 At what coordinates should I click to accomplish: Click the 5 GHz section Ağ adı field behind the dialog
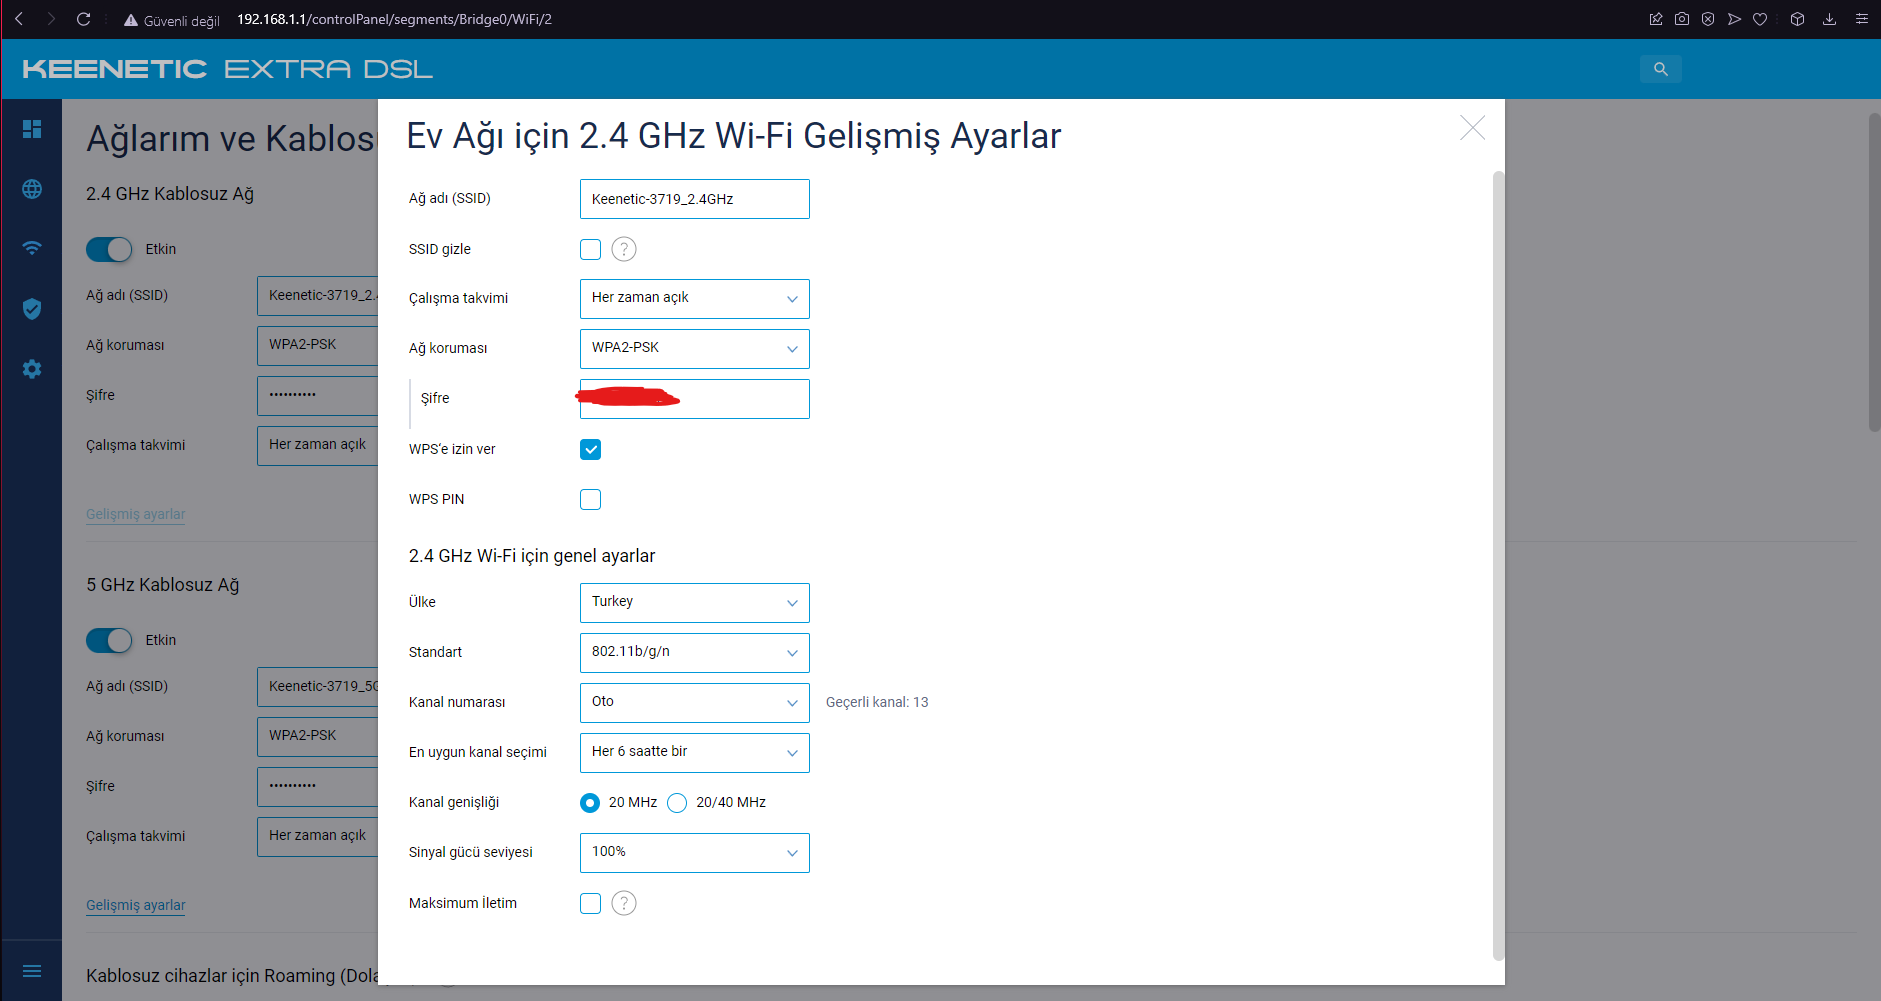(x=318, y=686)
